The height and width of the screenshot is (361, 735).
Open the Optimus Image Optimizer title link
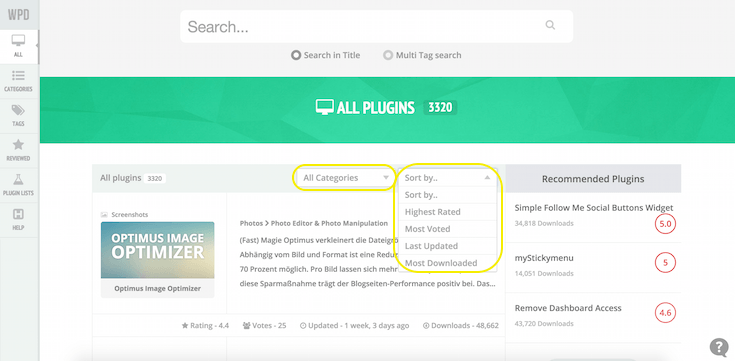158,288
